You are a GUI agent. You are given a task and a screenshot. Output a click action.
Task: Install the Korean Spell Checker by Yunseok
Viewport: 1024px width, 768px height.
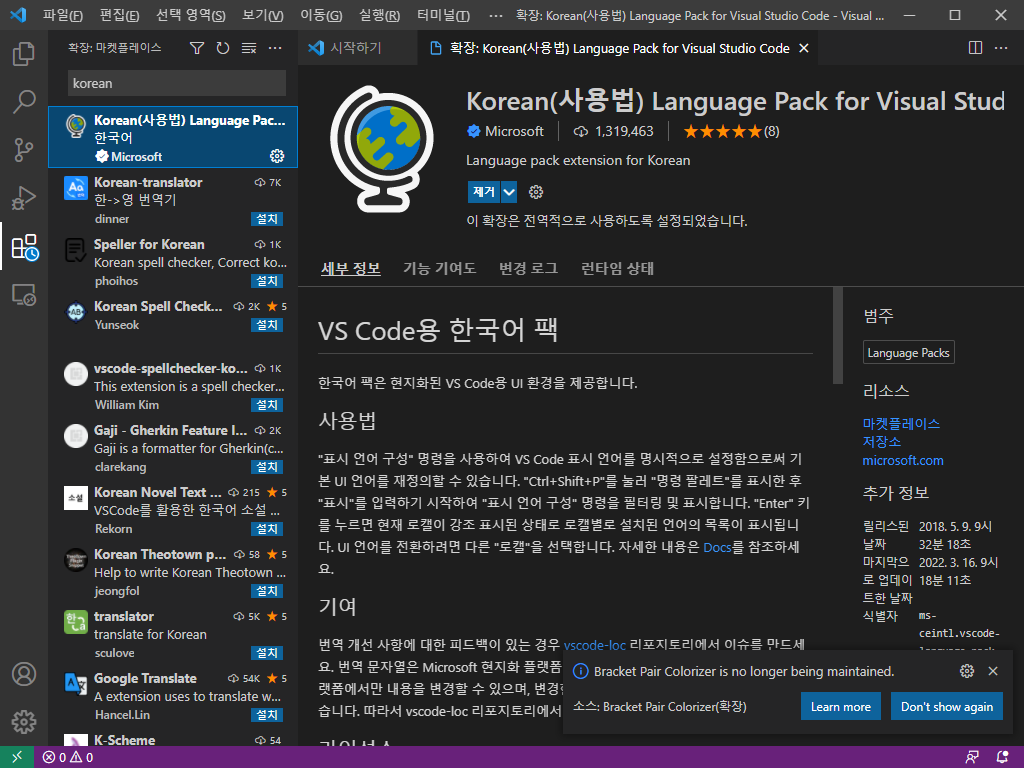[x=267, y=325]
